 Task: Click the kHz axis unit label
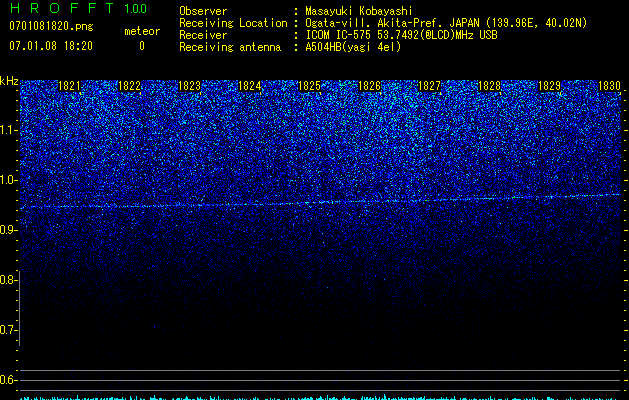[9, 81]
